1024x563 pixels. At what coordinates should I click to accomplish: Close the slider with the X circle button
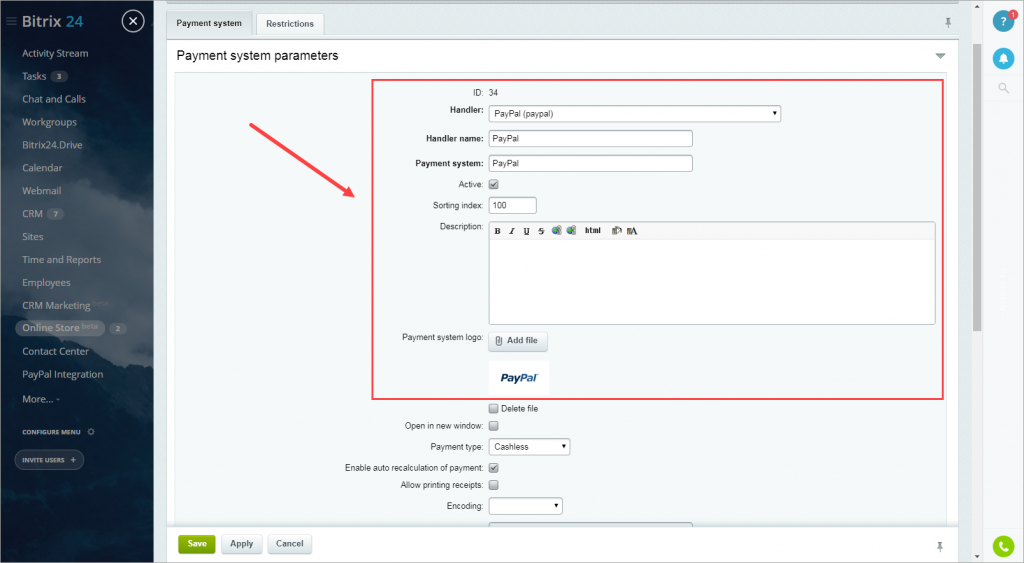click(133, 22)
